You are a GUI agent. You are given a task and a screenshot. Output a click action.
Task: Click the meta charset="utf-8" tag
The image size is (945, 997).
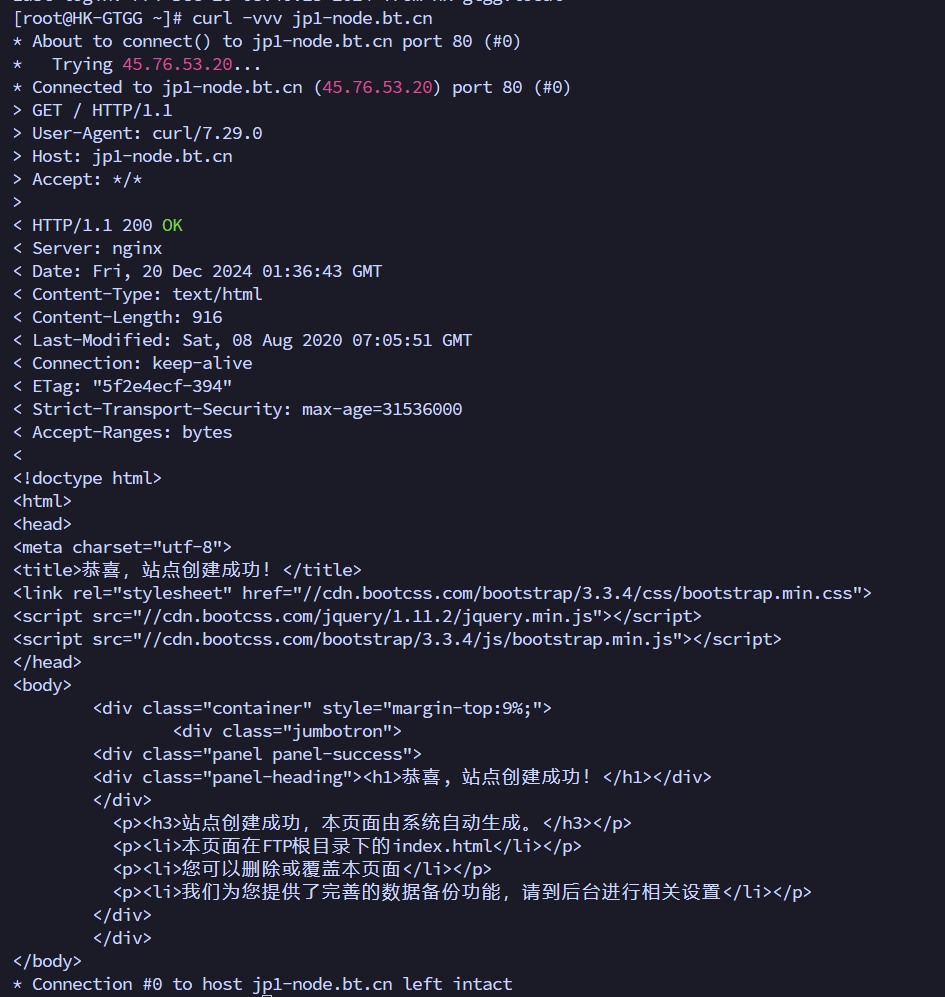click(x=122, y=547)
